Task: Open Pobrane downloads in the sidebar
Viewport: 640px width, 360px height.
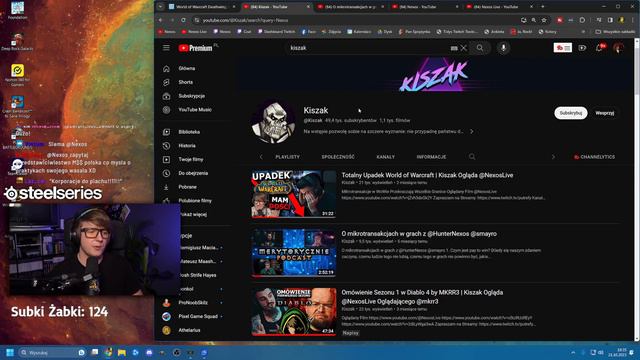Action: [187, 187]
